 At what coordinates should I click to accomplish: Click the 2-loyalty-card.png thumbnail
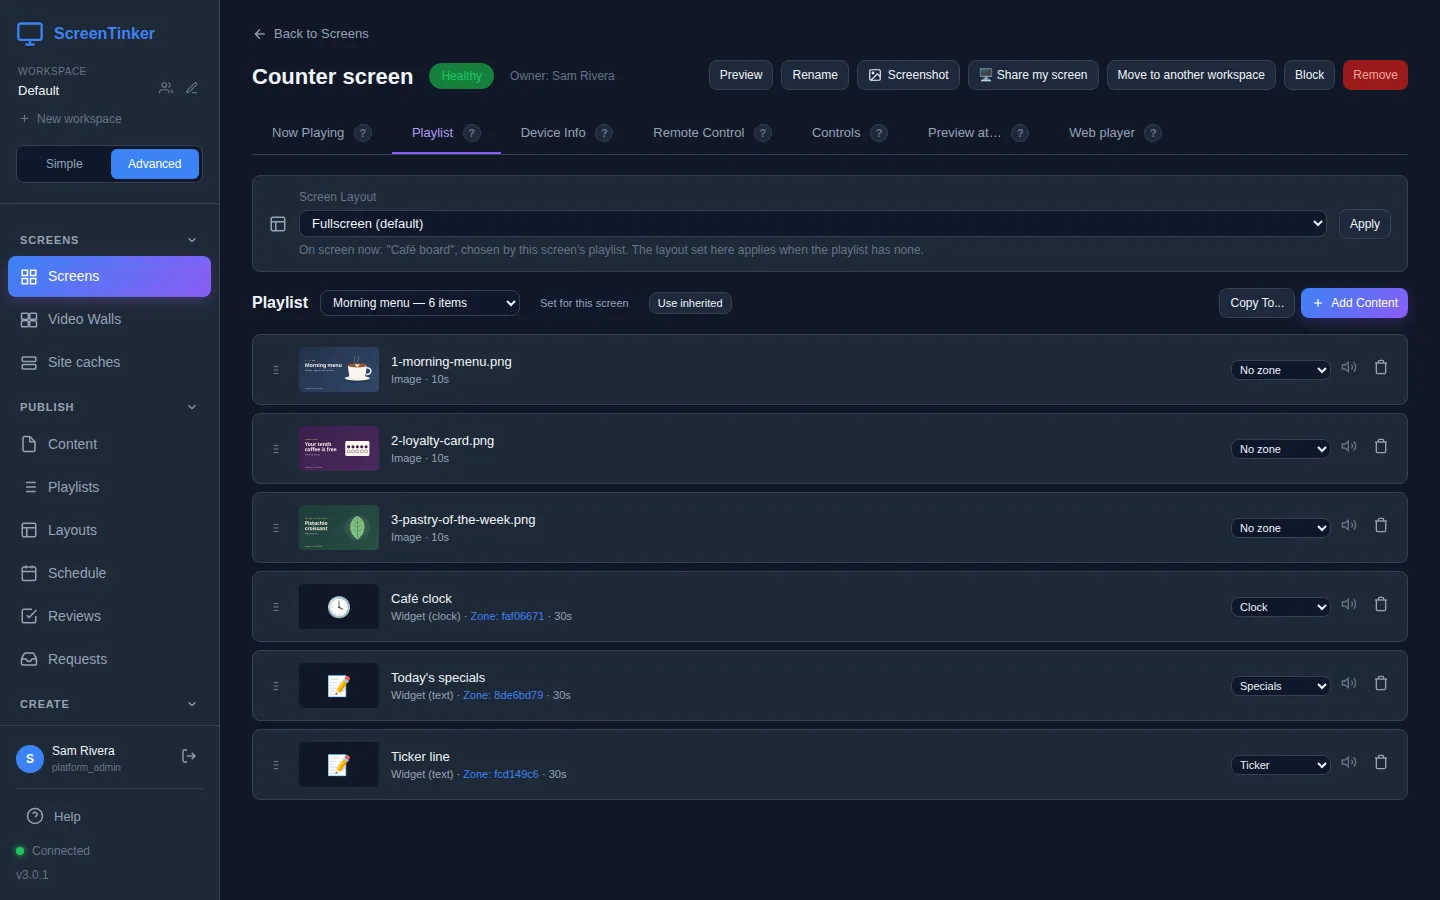339,449
